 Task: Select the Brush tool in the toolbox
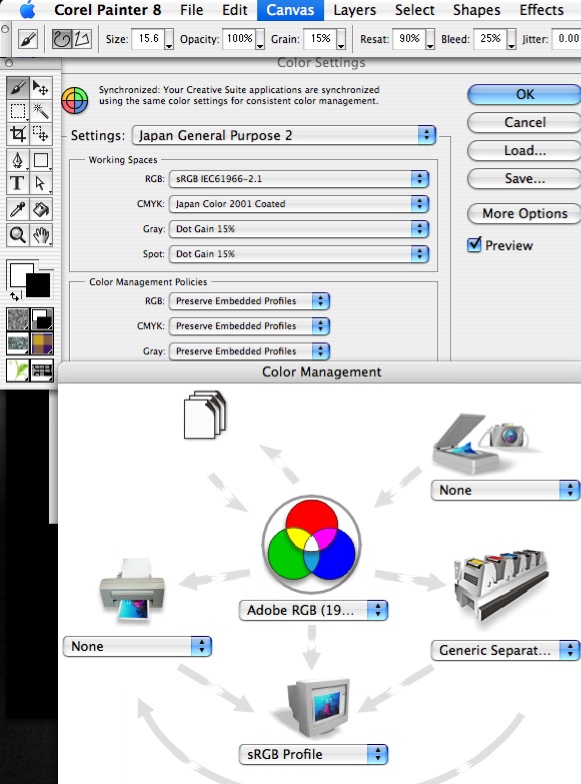pos(18,88)
